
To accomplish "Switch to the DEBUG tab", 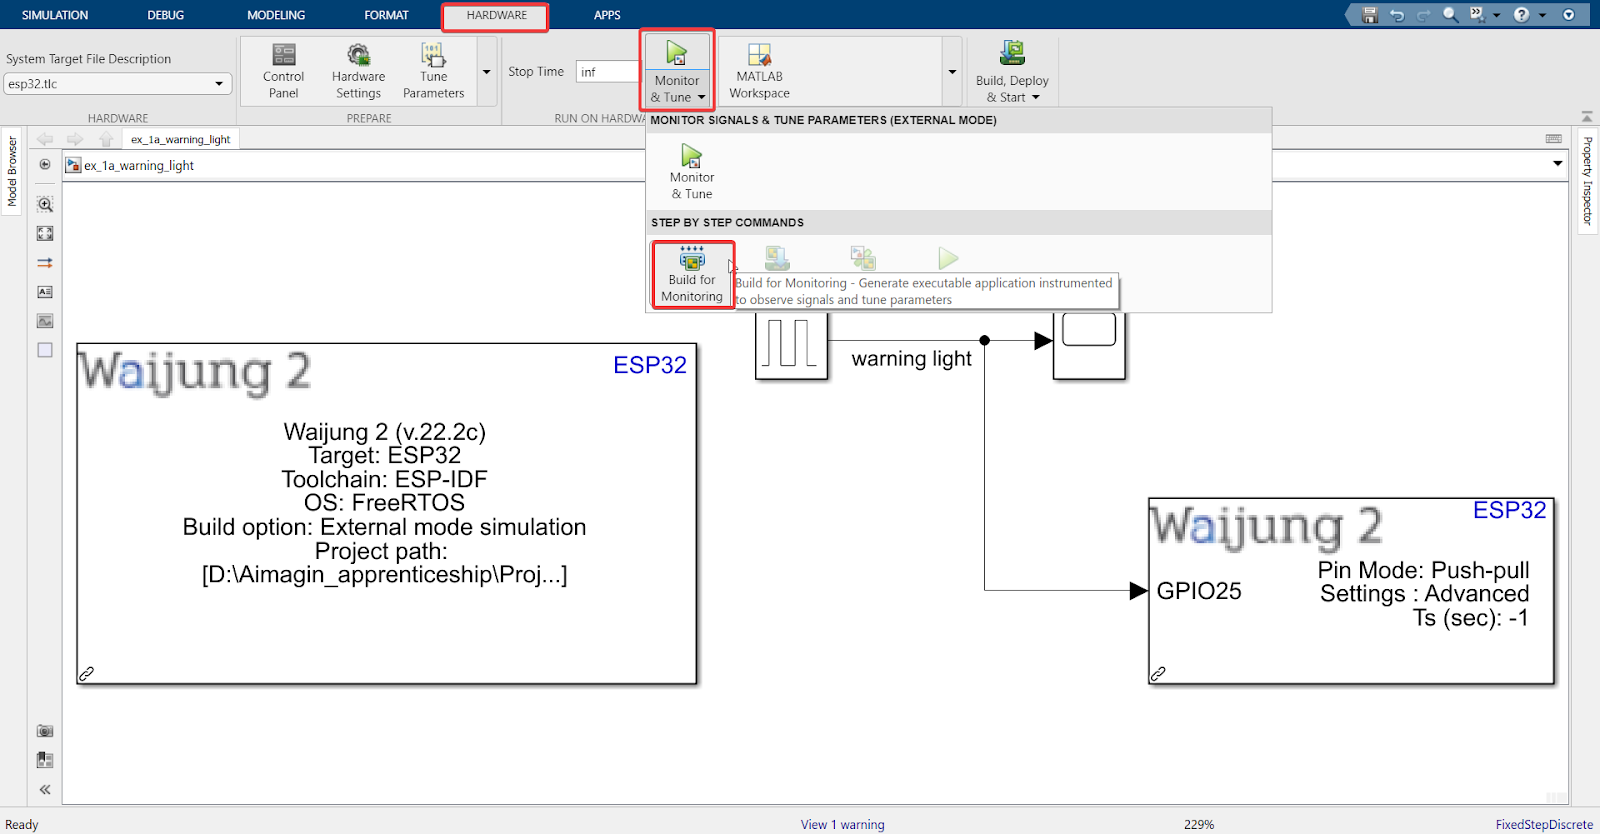I will tap(165, 15).
